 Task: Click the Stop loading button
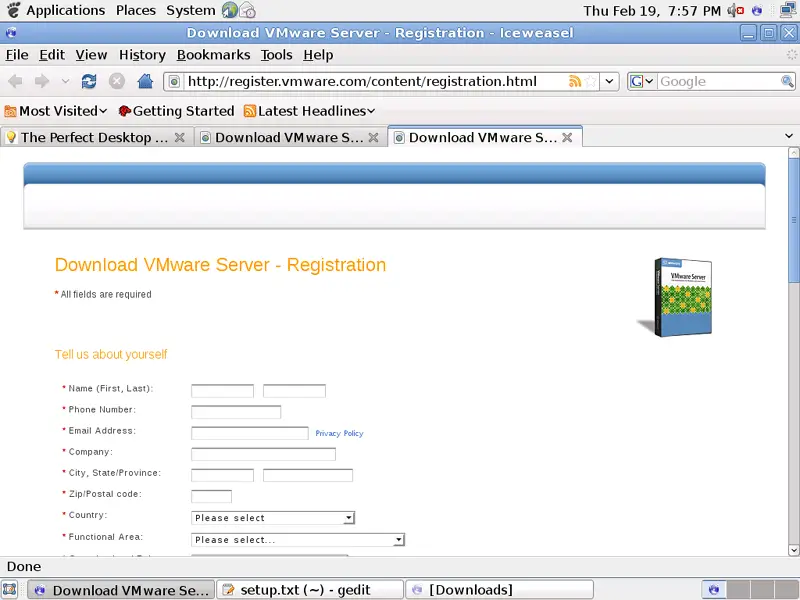pyautogui.click(x=117, y=81)
